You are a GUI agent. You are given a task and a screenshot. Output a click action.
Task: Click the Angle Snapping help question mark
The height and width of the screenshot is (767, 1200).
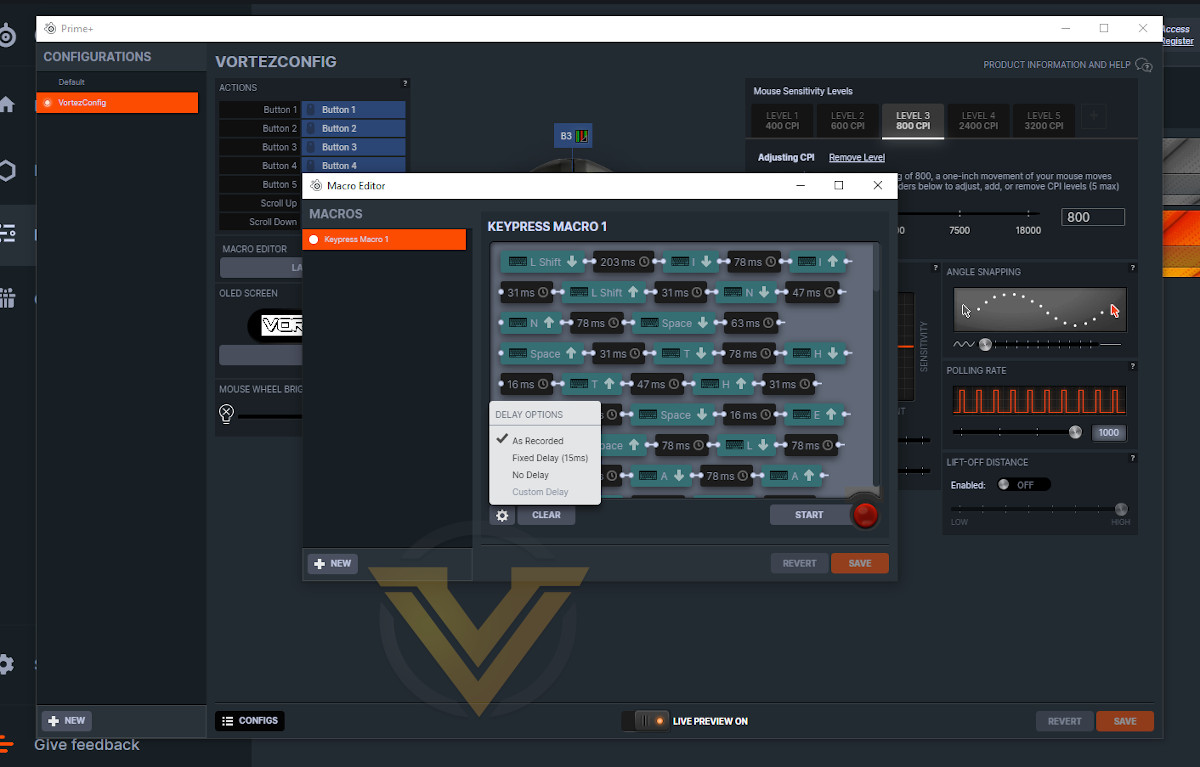1132,268
